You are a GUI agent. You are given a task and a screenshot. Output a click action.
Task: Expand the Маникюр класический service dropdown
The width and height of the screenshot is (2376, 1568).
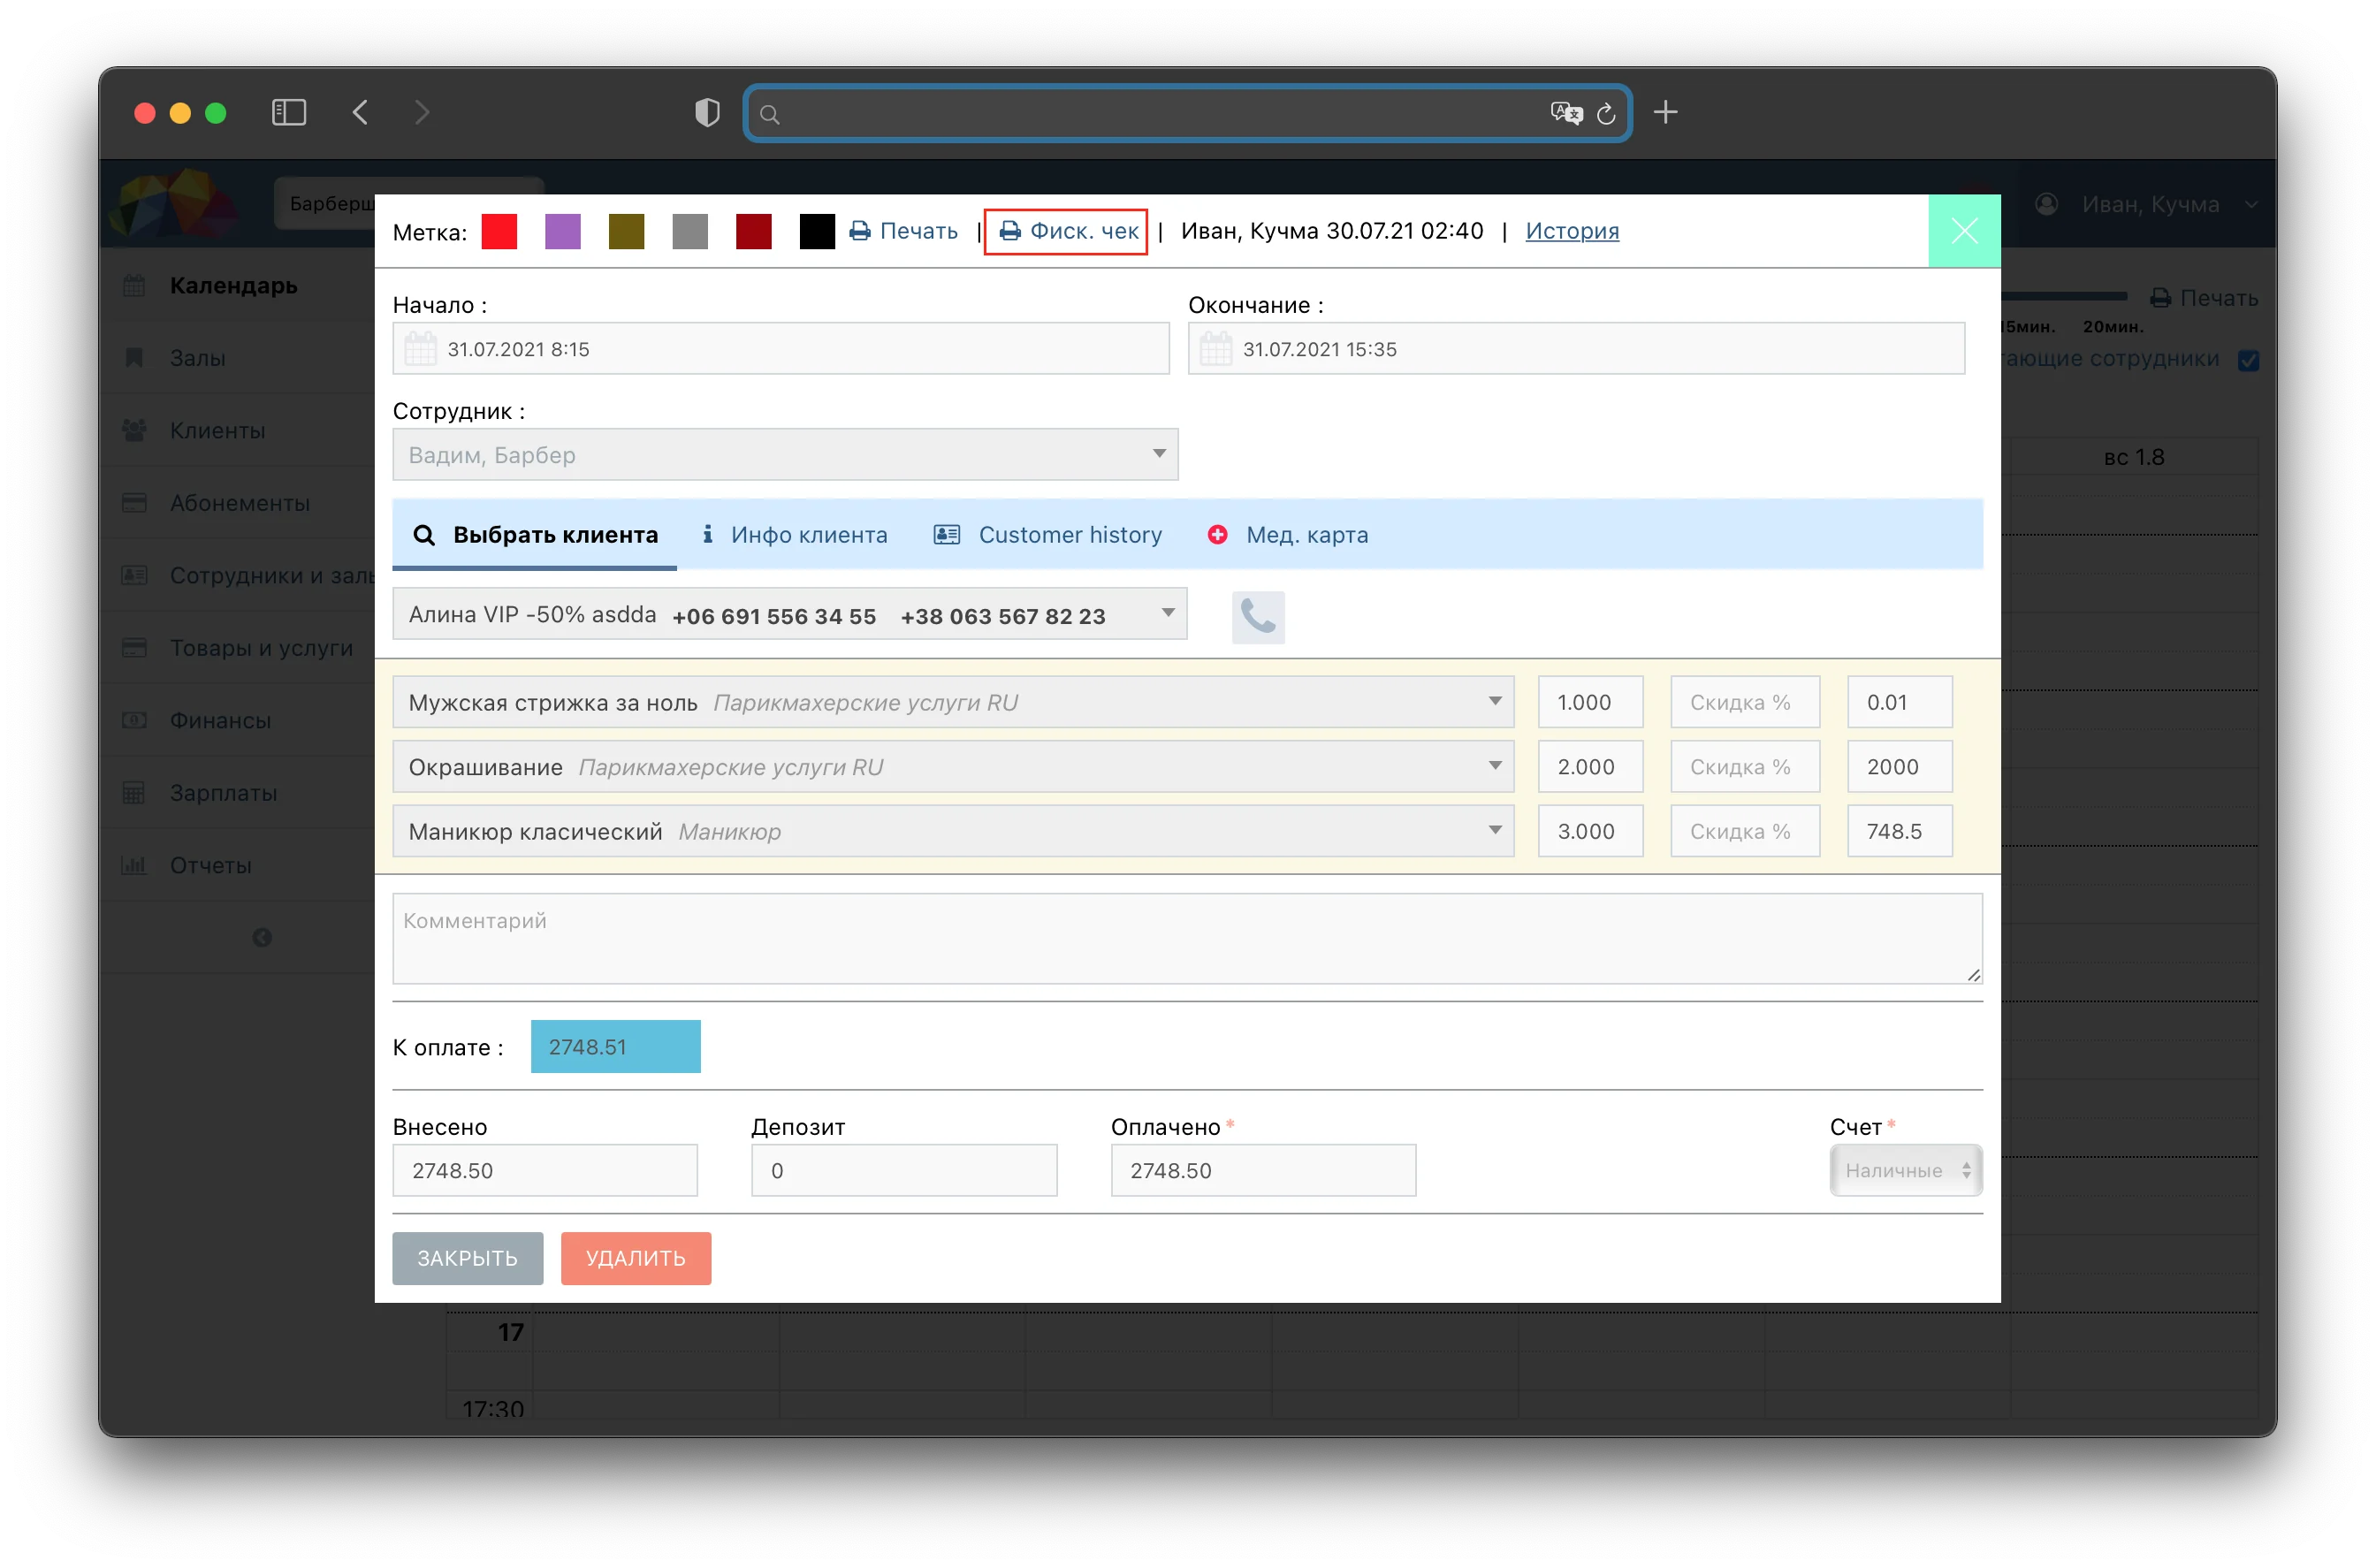953,831
